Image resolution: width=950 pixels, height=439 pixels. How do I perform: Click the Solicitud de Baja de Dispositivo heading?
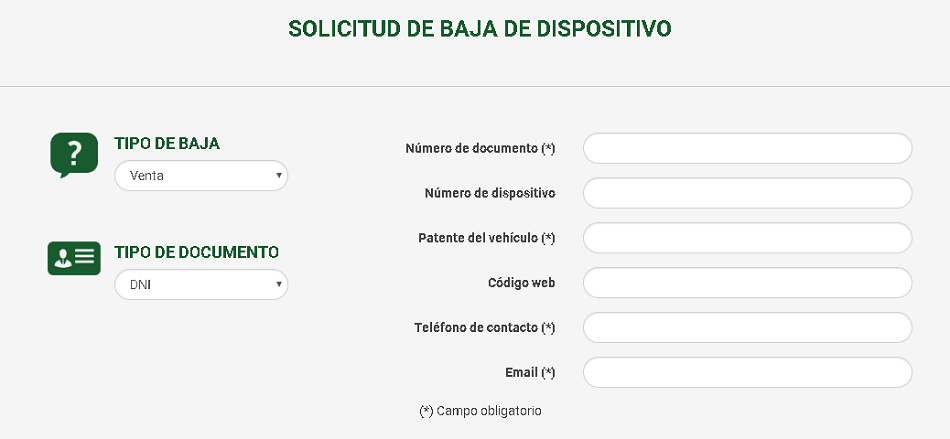pos(480,28)
